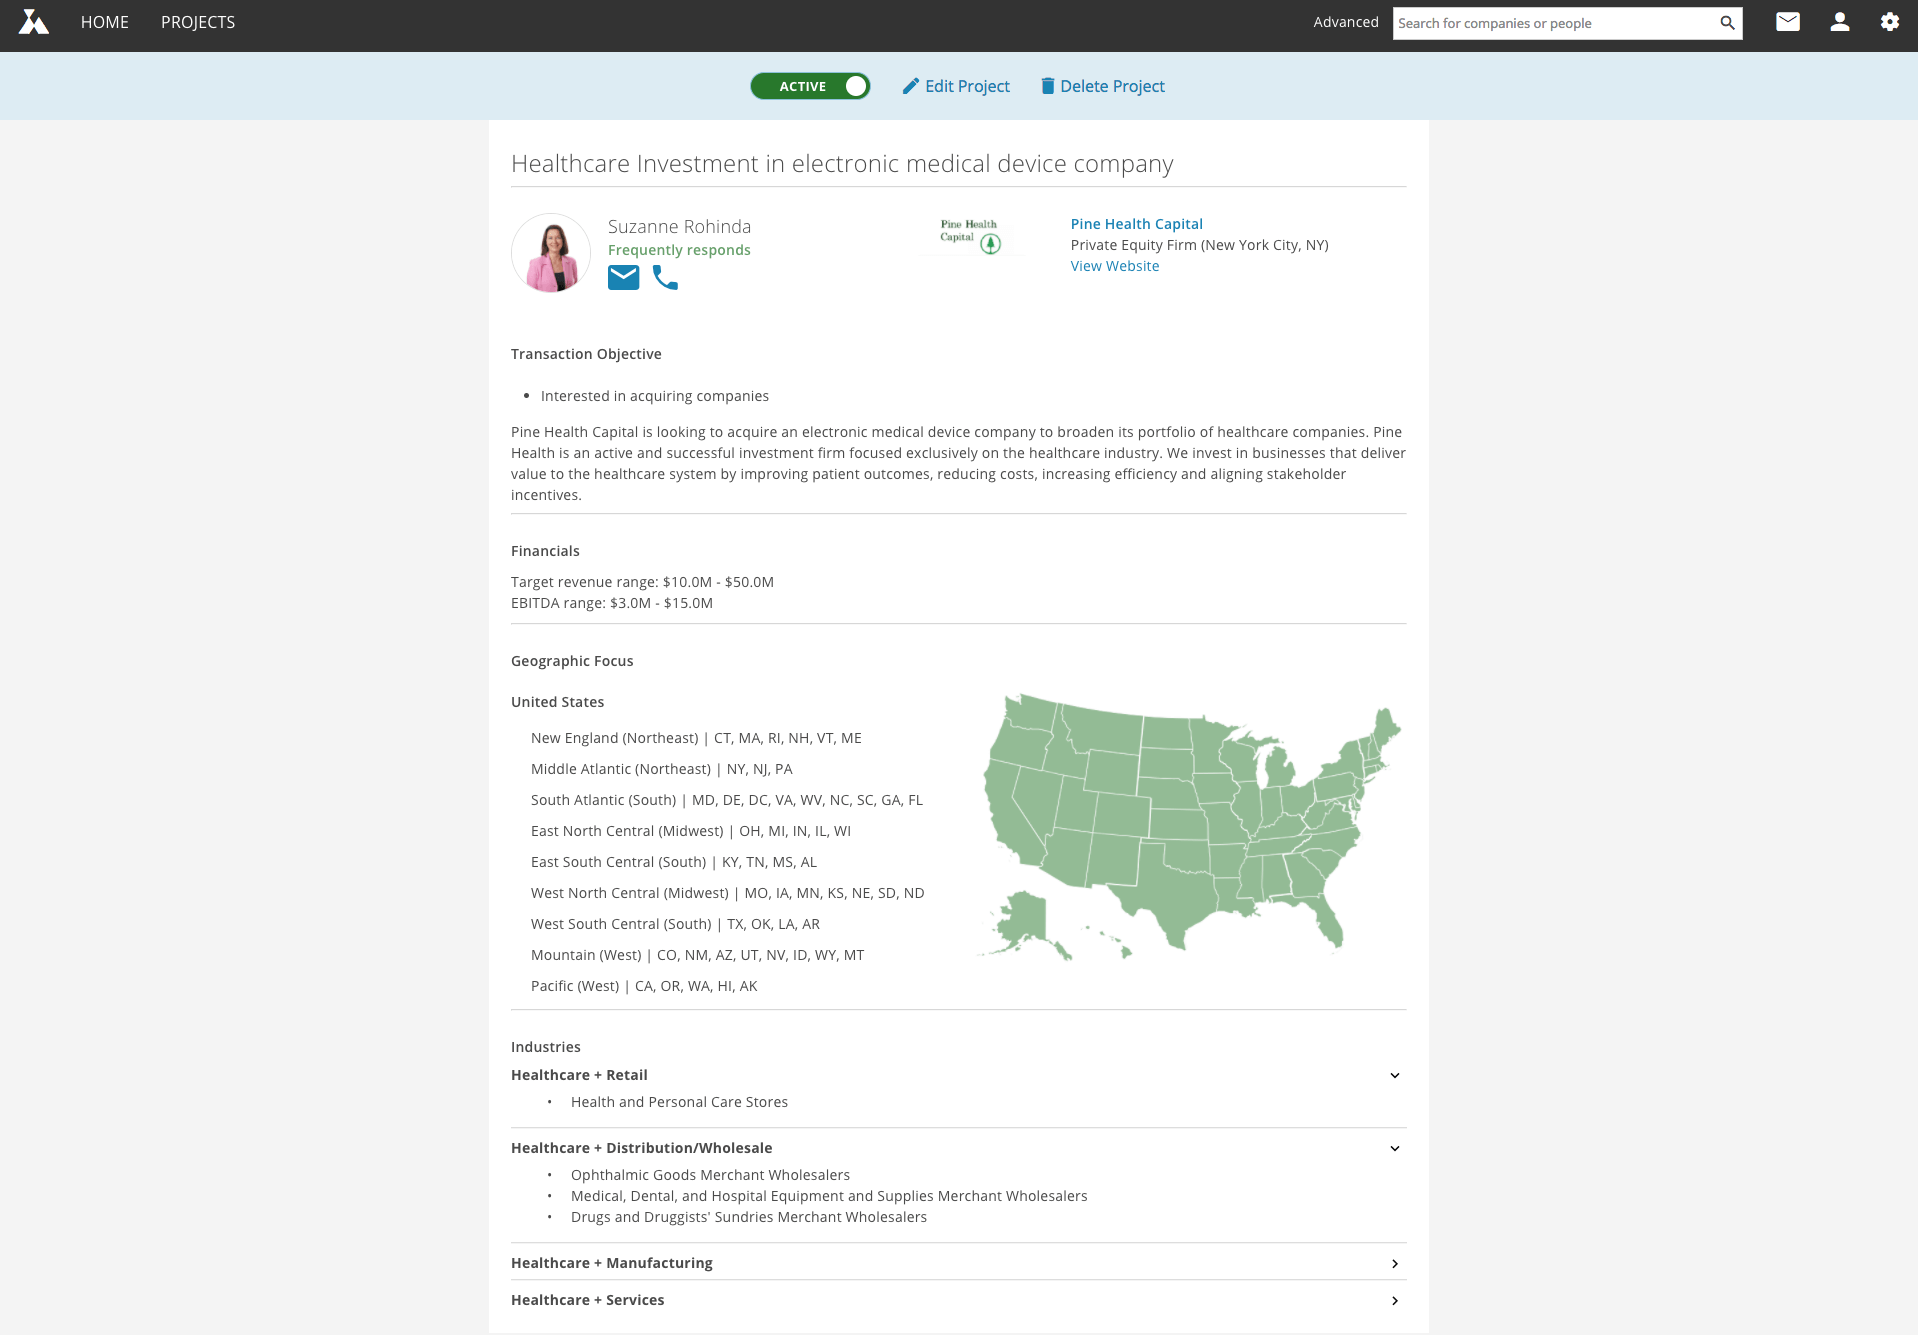Open the messages envelope icon in header
This screenshot has width=1918, height=1335.
1788,22
